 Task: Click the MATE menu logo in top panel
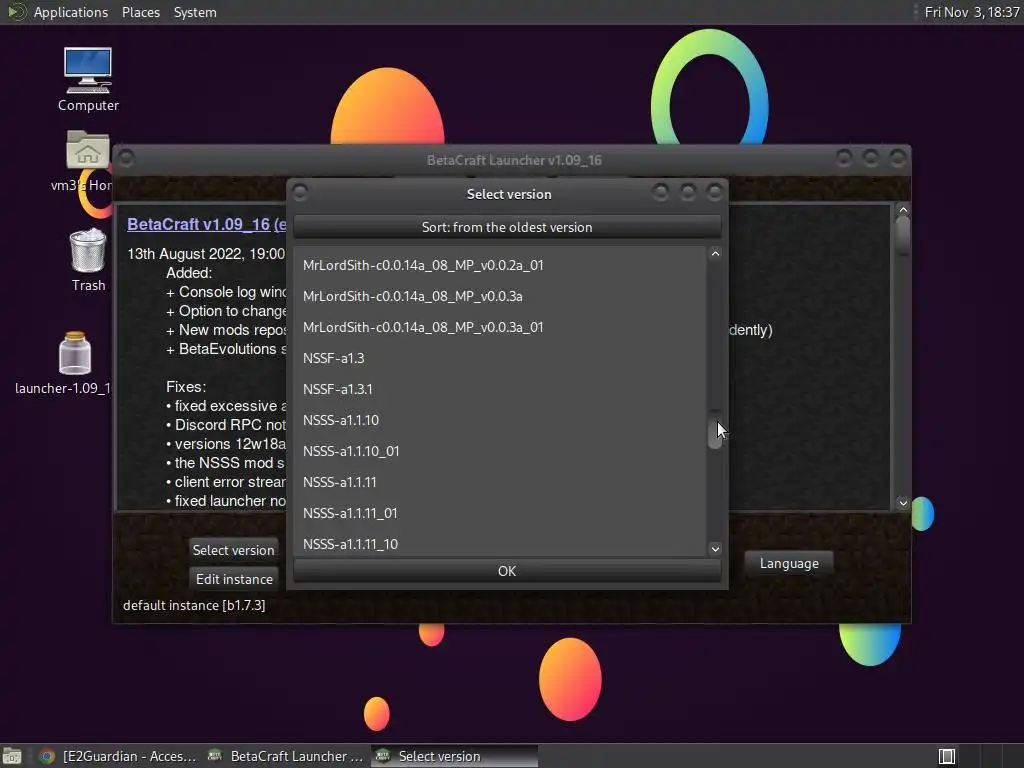(17, 12)
